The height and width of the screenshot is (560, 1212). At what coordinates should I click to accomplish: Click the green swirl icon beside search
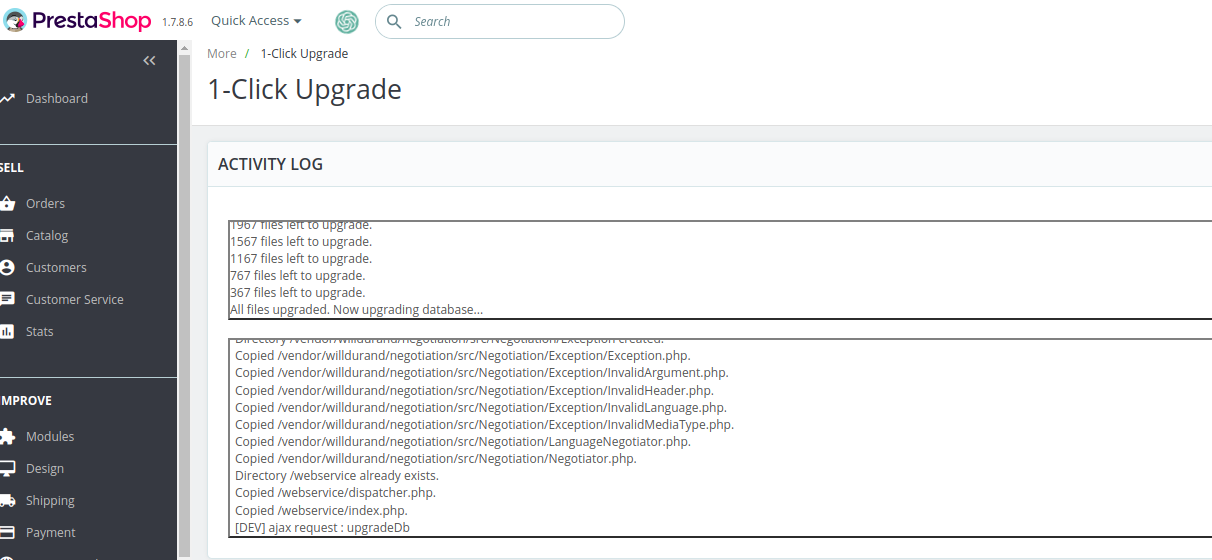tap(347, 21)
